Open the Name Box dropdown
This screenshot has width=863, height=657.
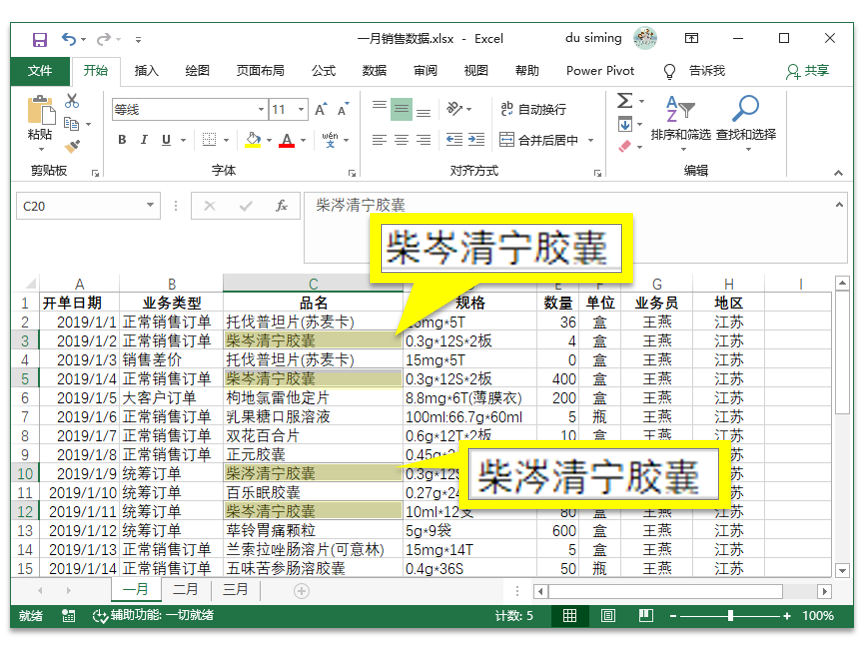pos(150,205)
